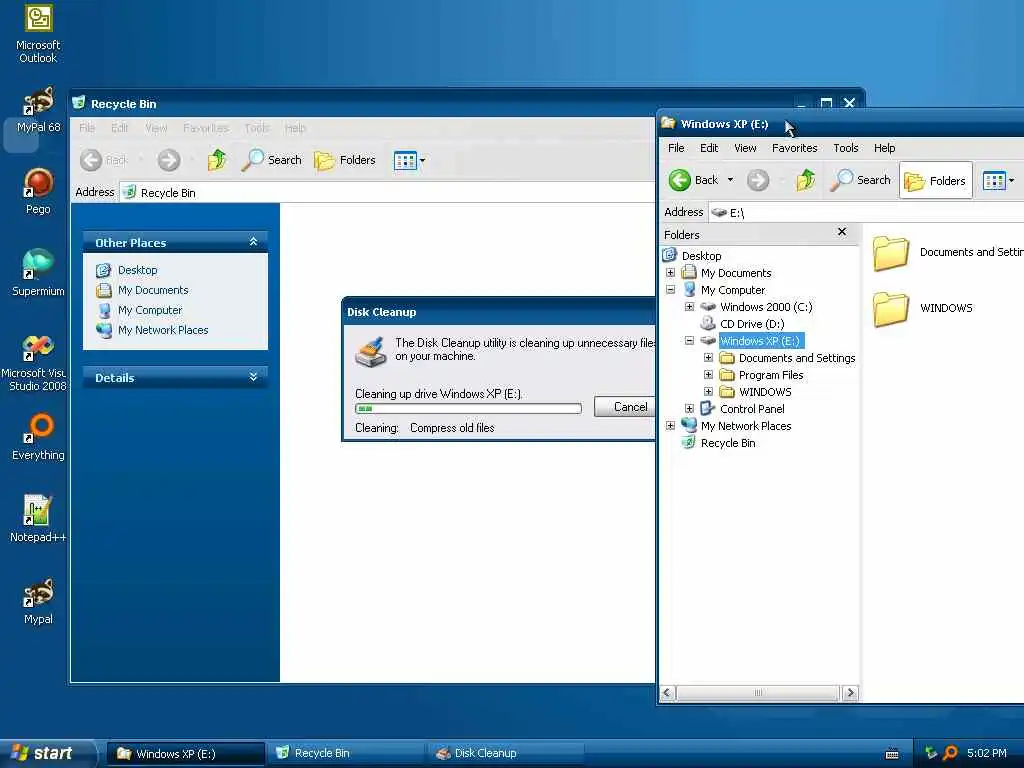Launch Supermium browser shortcut
The width and height of the screenshot is (1024, 768).
[38, 273]
